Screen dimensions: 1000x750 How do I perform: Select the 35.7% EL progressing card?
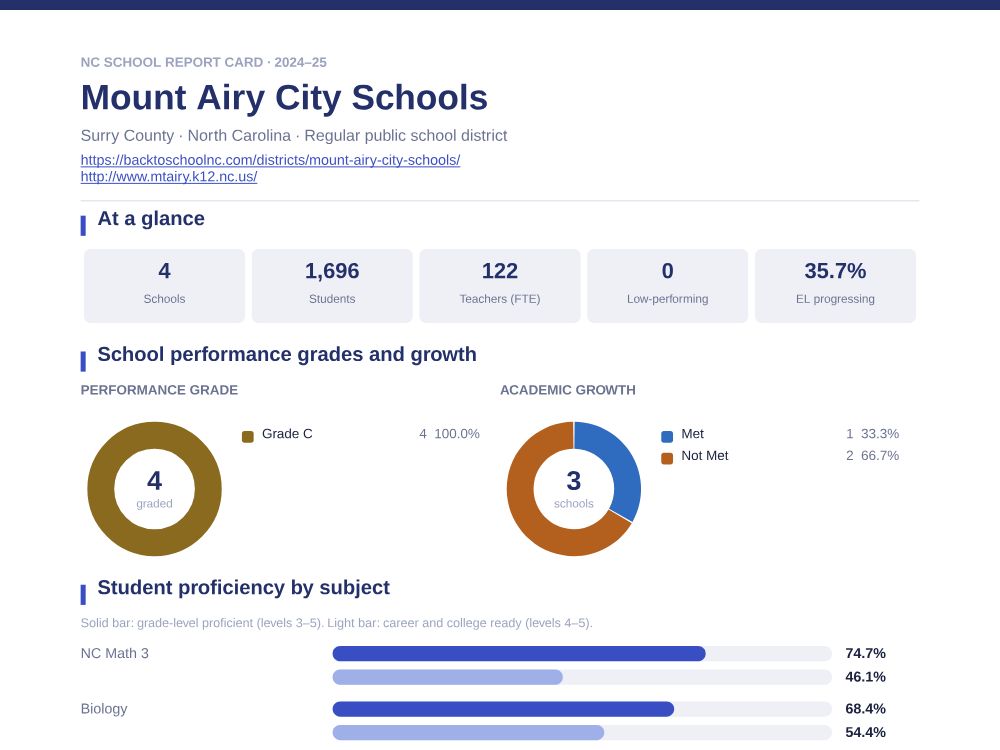click(x=835, y=286)
